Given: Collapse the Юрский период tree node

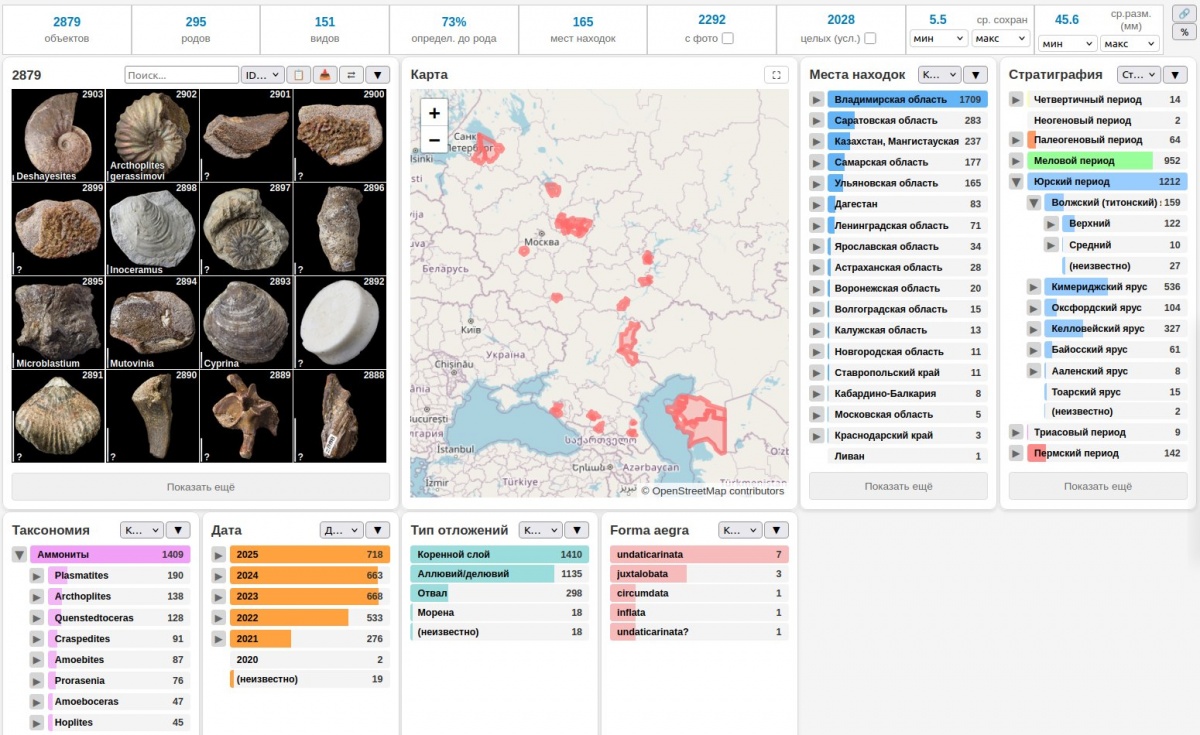Looking at the screenshot, I should point(1016,182).
